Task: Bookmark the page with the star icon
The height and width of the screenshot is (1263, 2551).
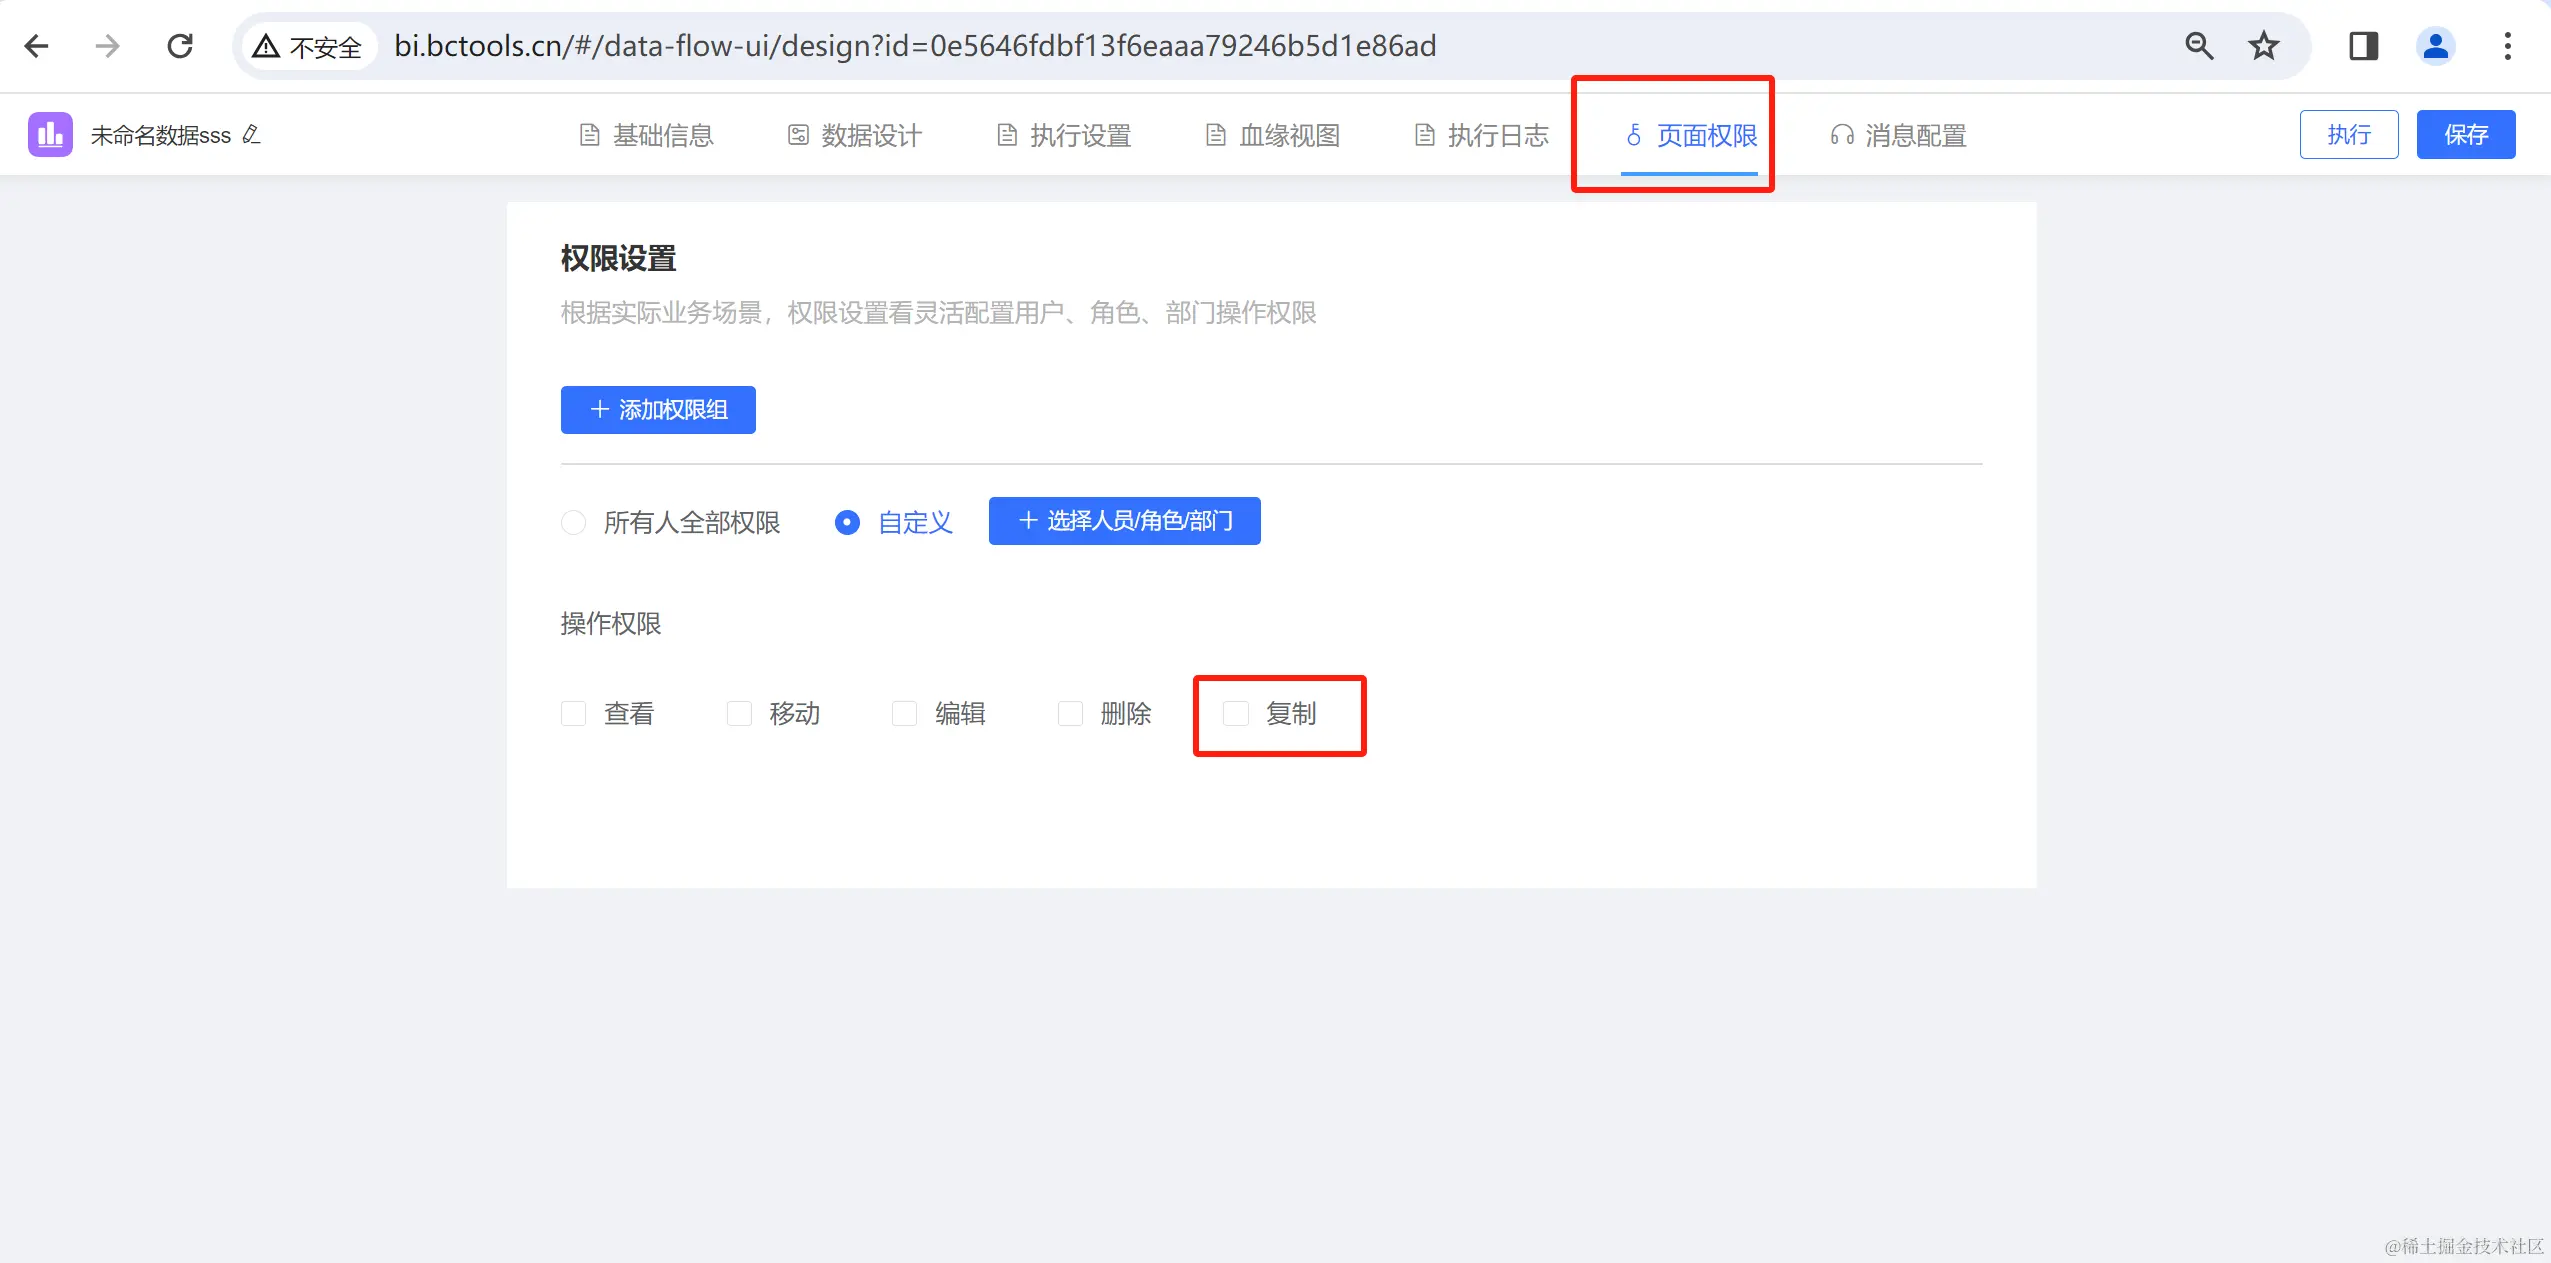Action: 2263,46
